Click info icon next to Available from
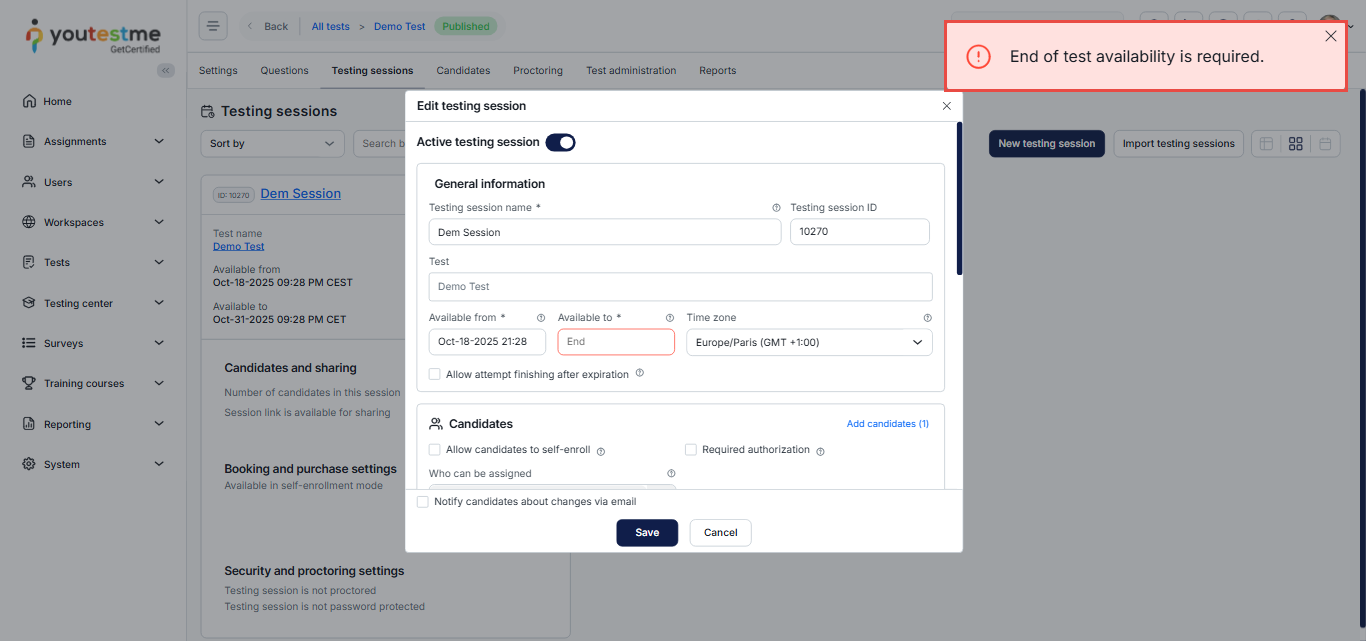1366x641 pixels. tap(541, 318)
